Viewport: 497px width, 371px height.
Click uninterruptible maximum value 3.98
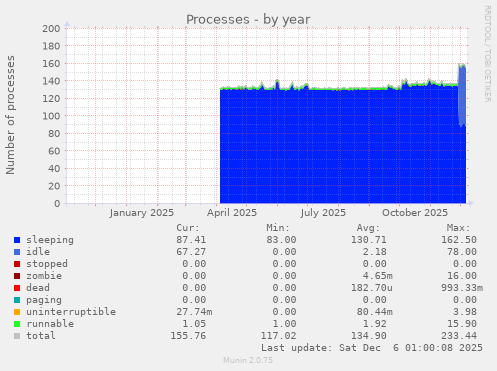coord(465,312)
